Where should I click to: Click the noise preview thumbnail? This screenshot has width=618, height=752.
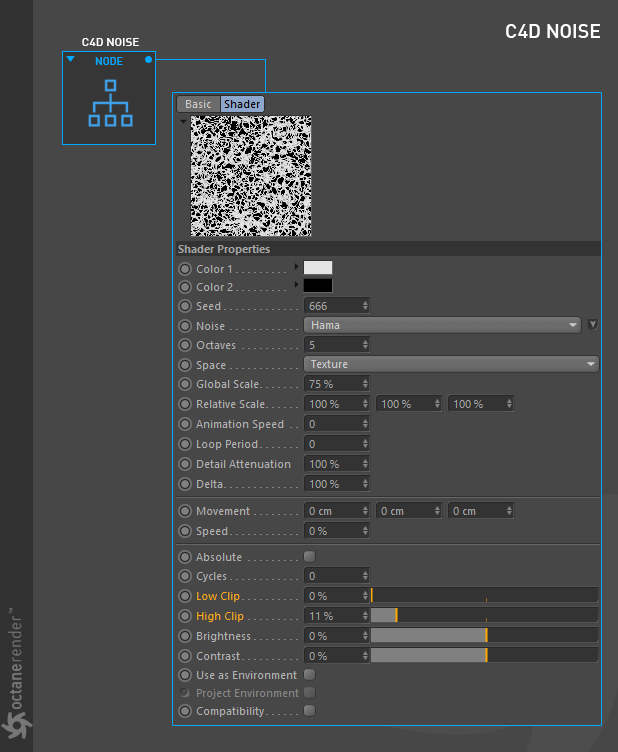[x=251, y=176]
